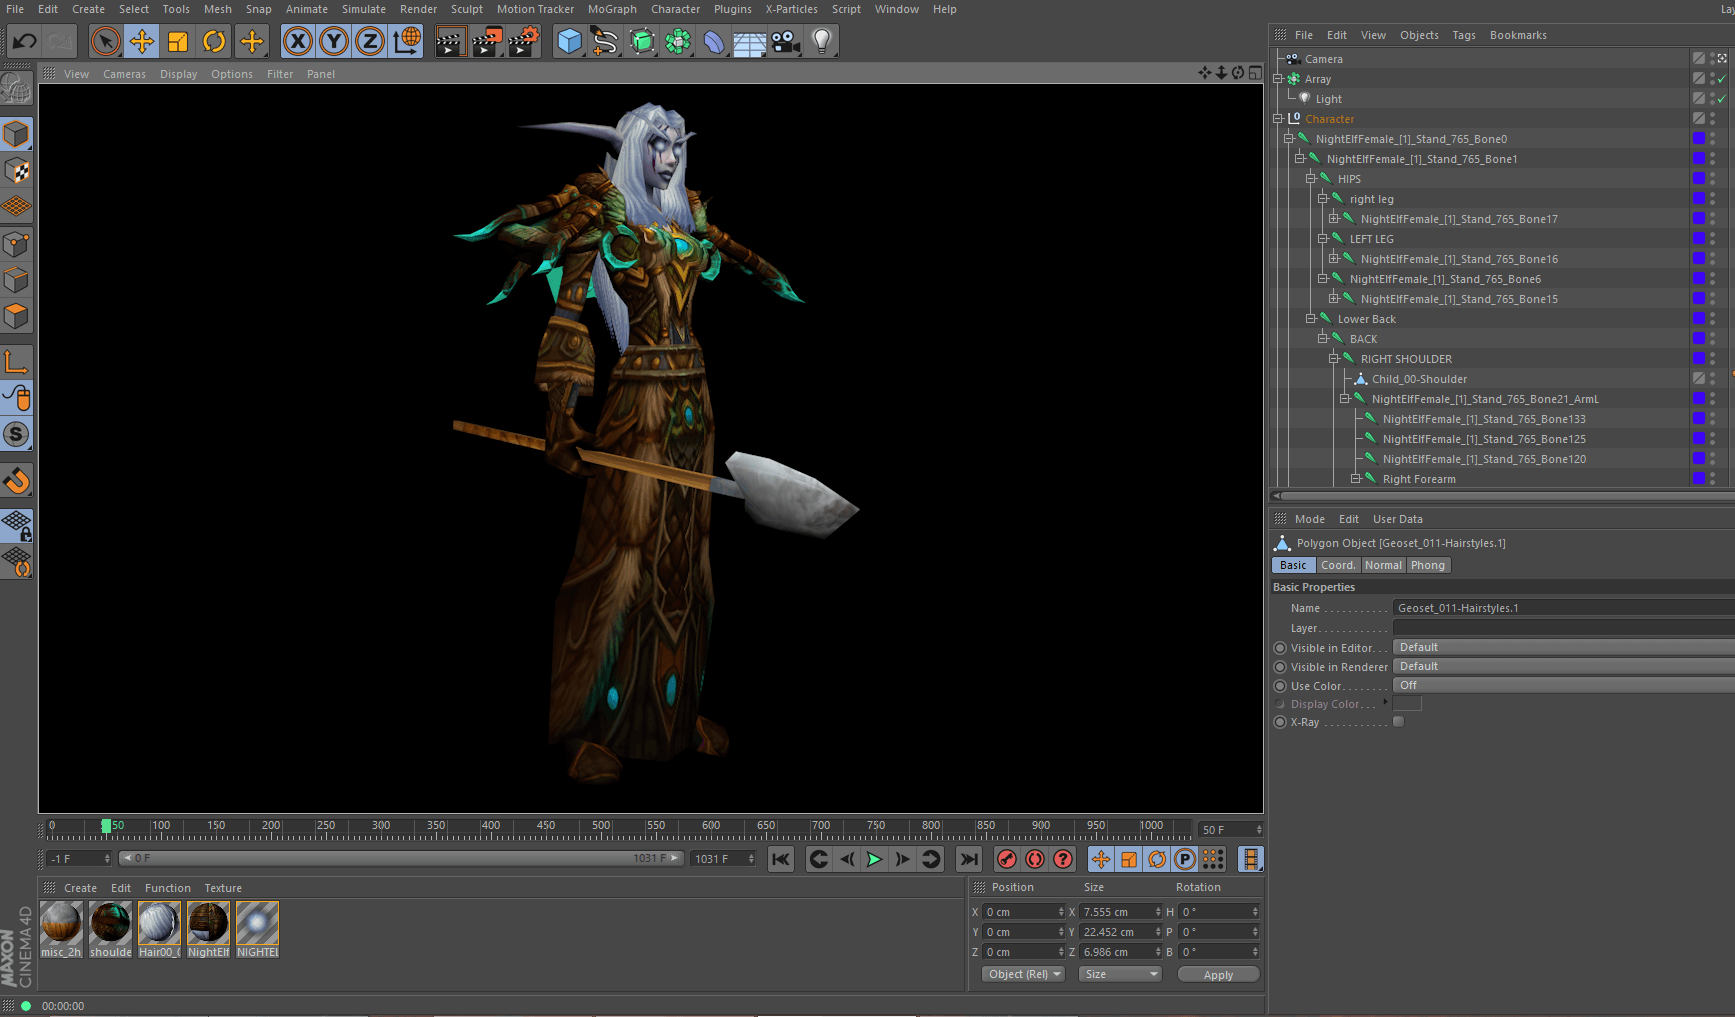Step to the previous frame
The height and width of the screenshot is (1017, 1735).
pos(847,859)
